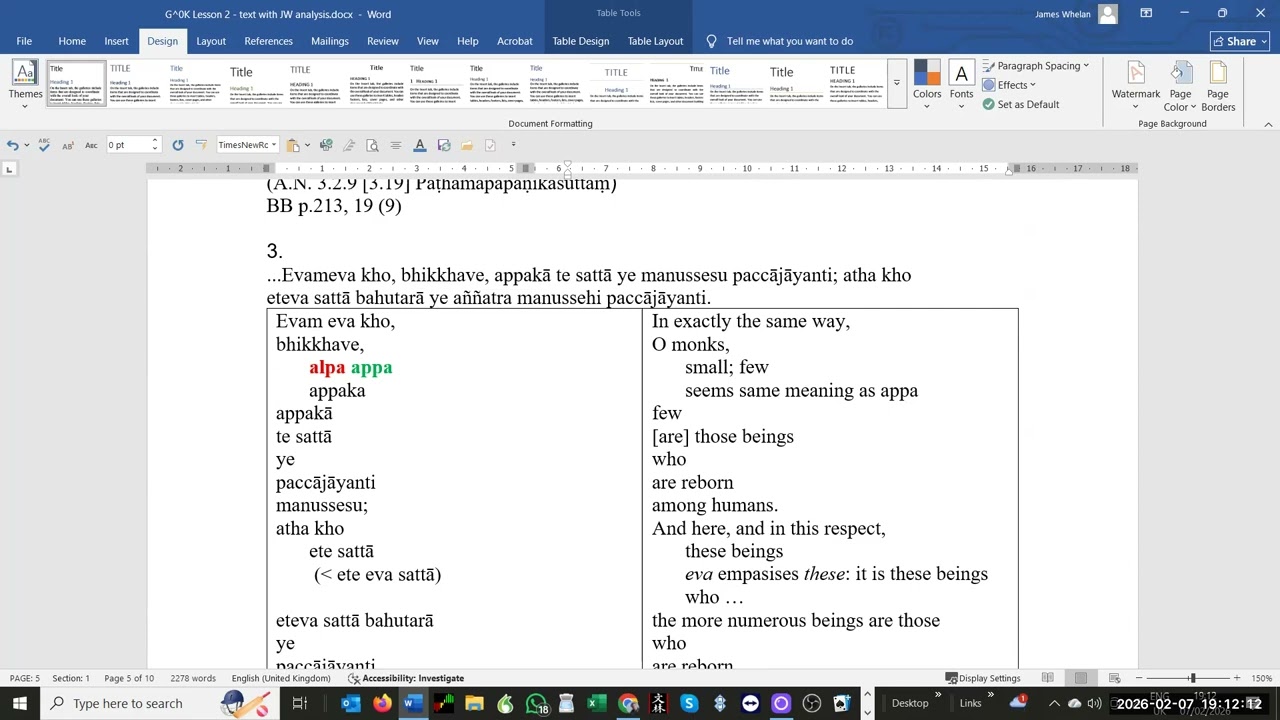
Task: Open Skype from the taskbar
Action: click(689, 703)
